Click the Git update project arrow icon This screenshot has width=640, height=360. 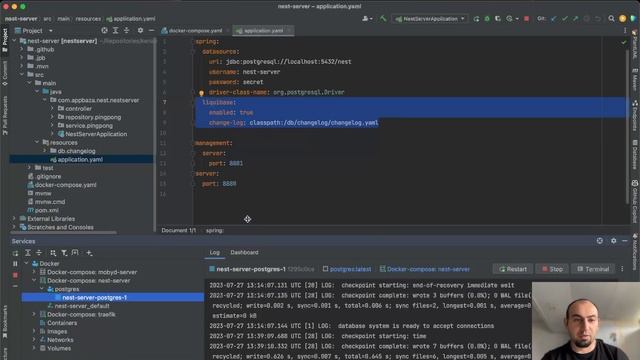point(553,19)
